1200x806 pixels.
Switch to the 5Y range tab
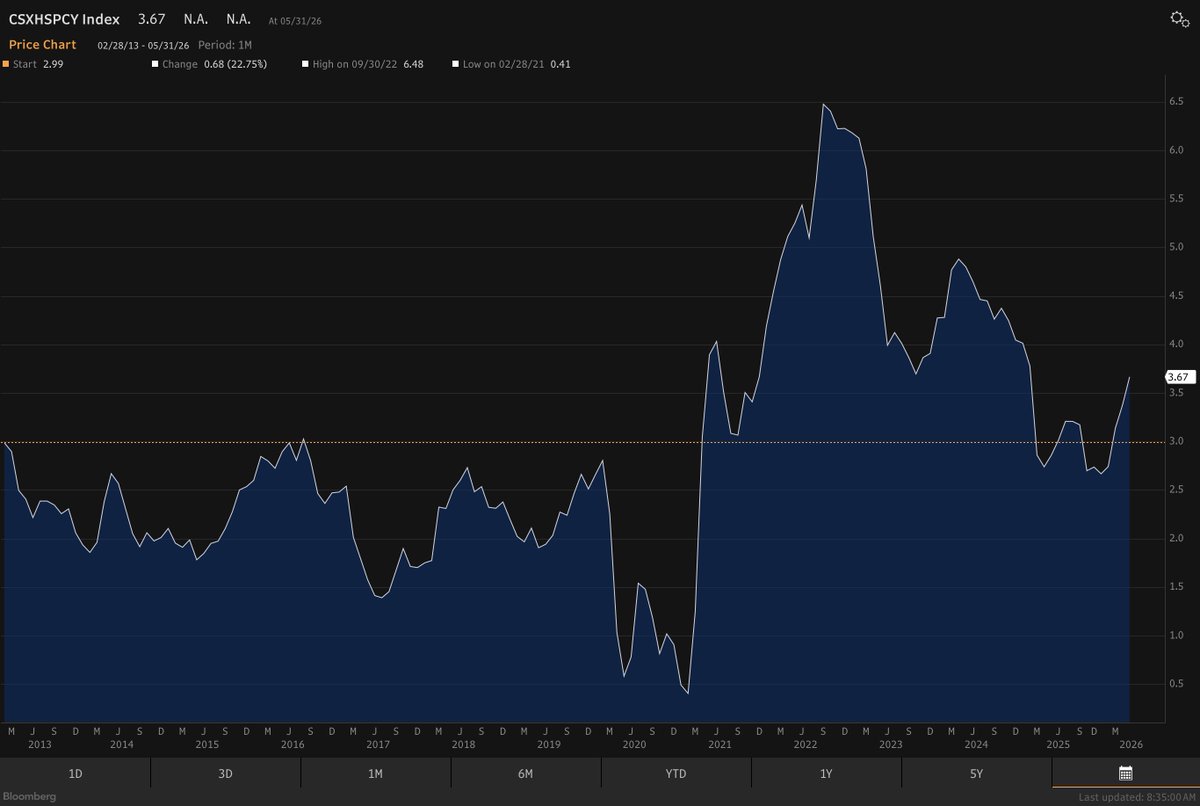(x=976, y=773)
